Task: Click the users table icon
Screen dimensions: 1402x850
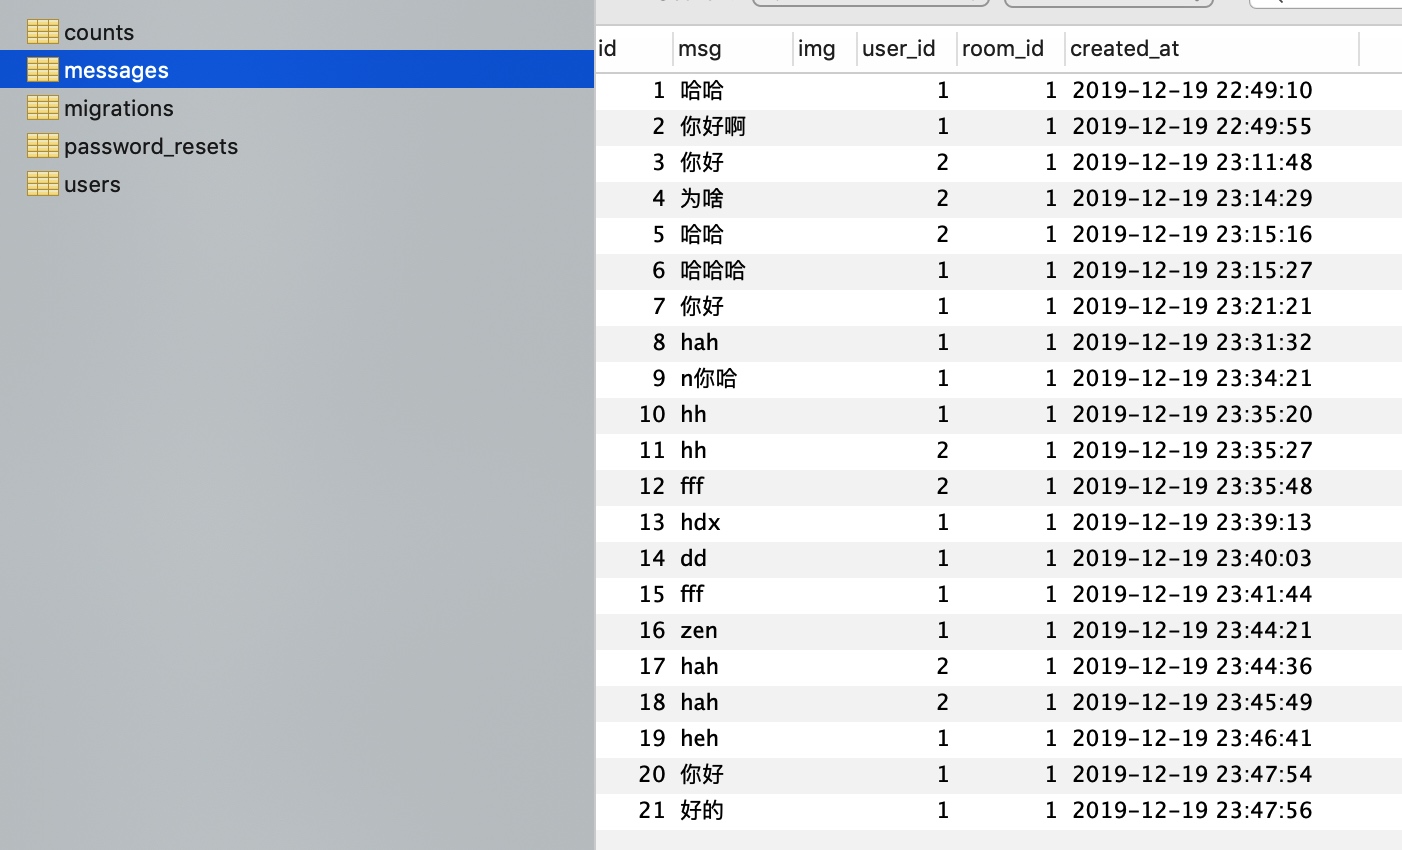Action: [43, 184]
